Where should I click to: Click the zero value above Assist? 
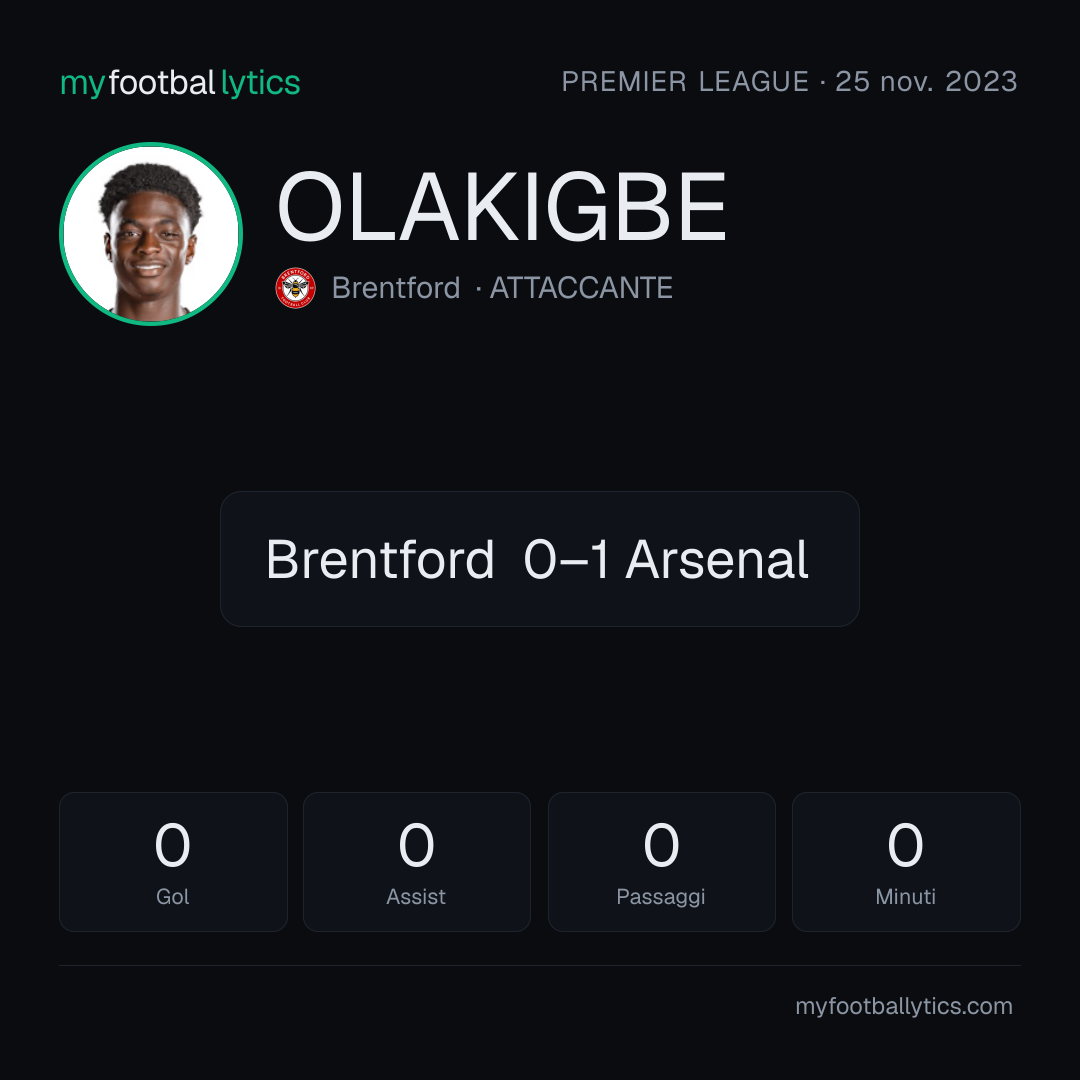click(x=416, y=845)
